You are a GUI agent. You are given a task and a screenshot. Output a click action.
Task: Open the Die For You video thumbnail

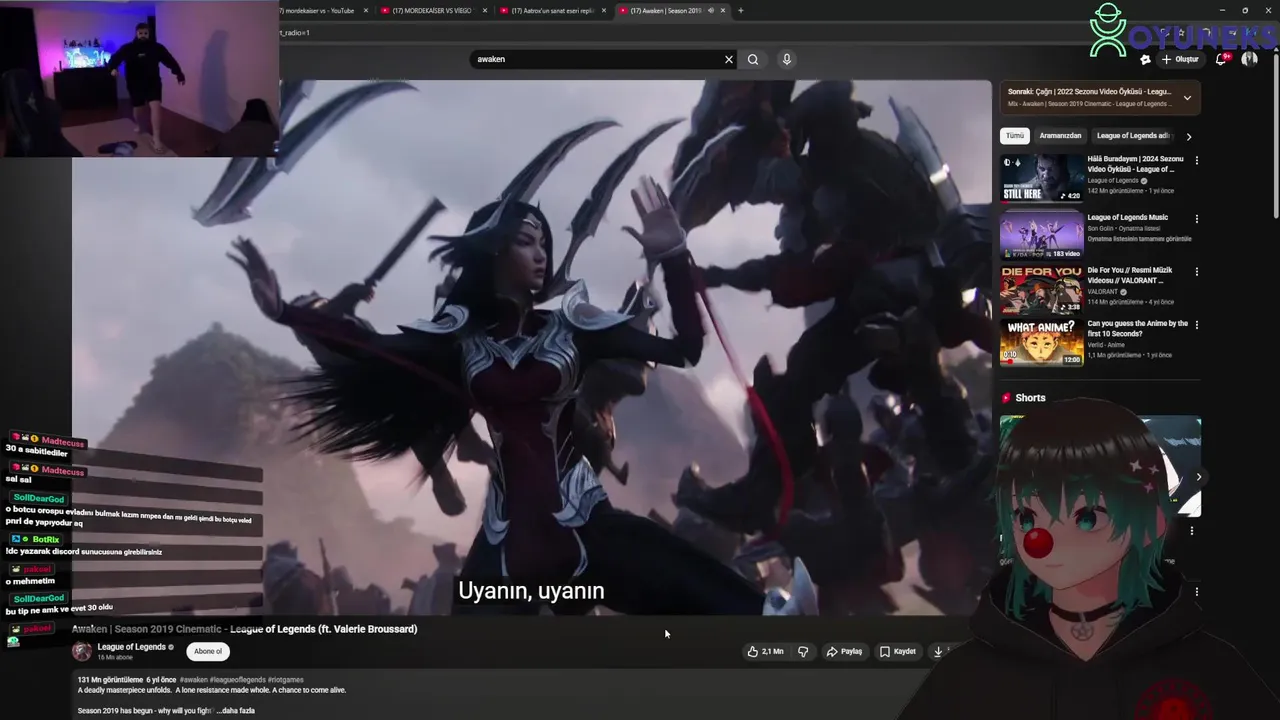[1042, 289]
